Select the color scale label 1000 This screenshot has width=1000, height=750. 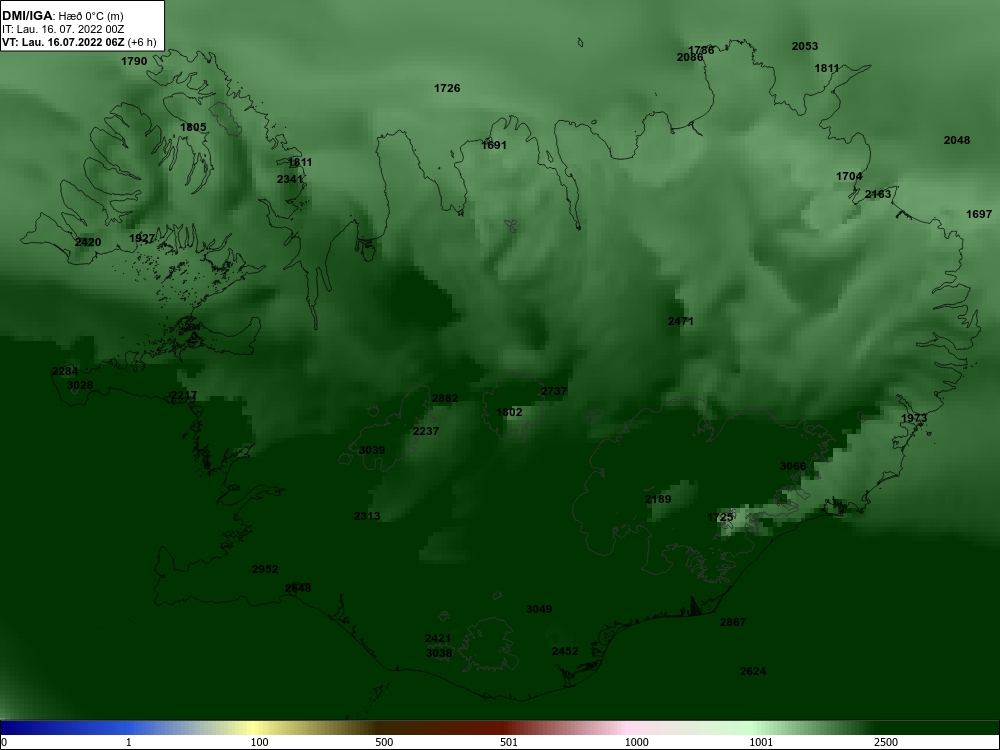pyautogui.click(x=636, y=742)
